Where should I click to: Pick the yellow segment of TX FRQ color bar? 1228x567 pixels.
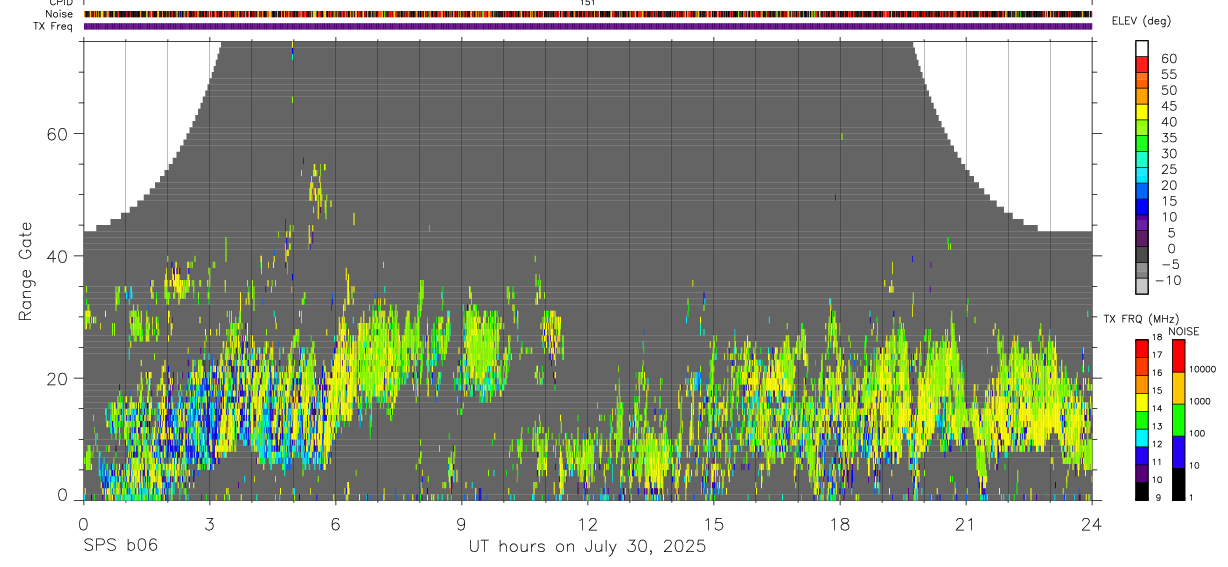click(1142, 401)
